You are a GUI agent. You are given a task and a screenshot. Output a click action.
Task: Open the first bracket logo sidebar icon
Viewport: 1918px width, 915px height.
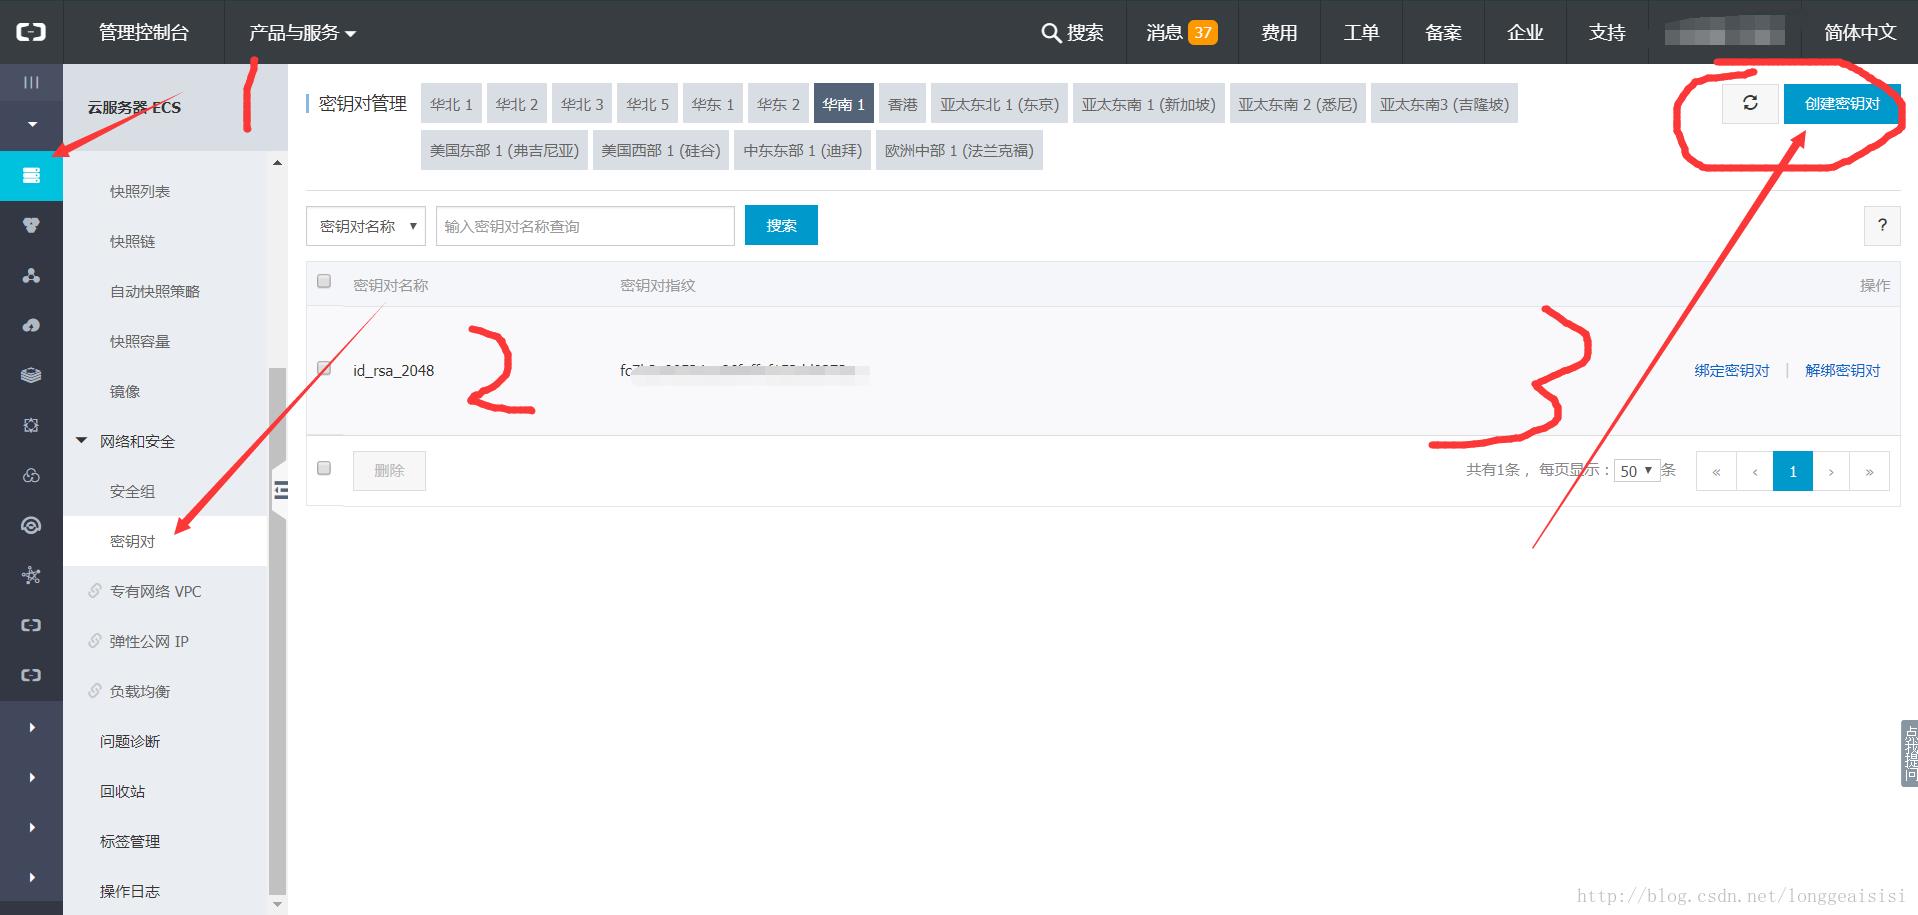click(x=31, y=626)
